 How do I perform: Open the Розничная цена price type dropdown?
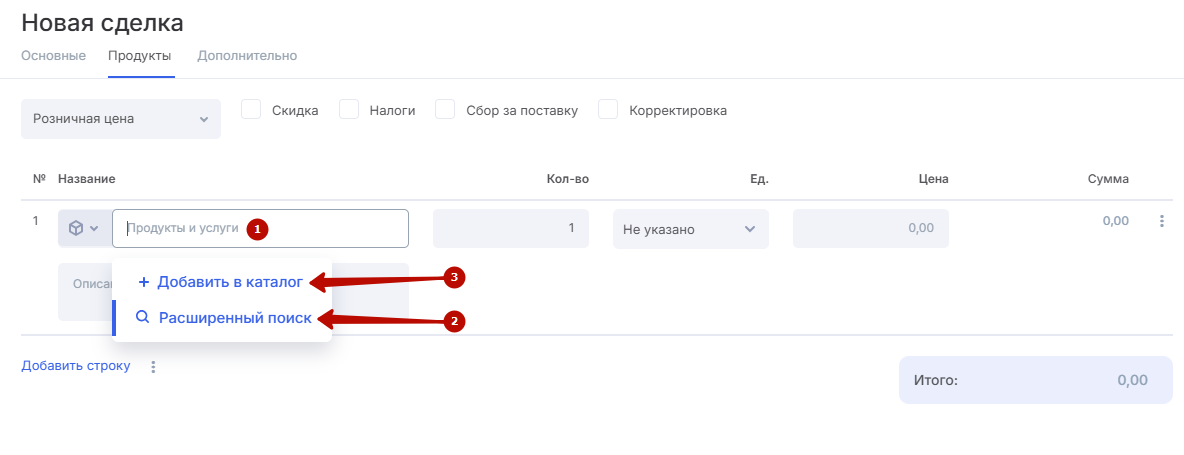pos(120,119)
